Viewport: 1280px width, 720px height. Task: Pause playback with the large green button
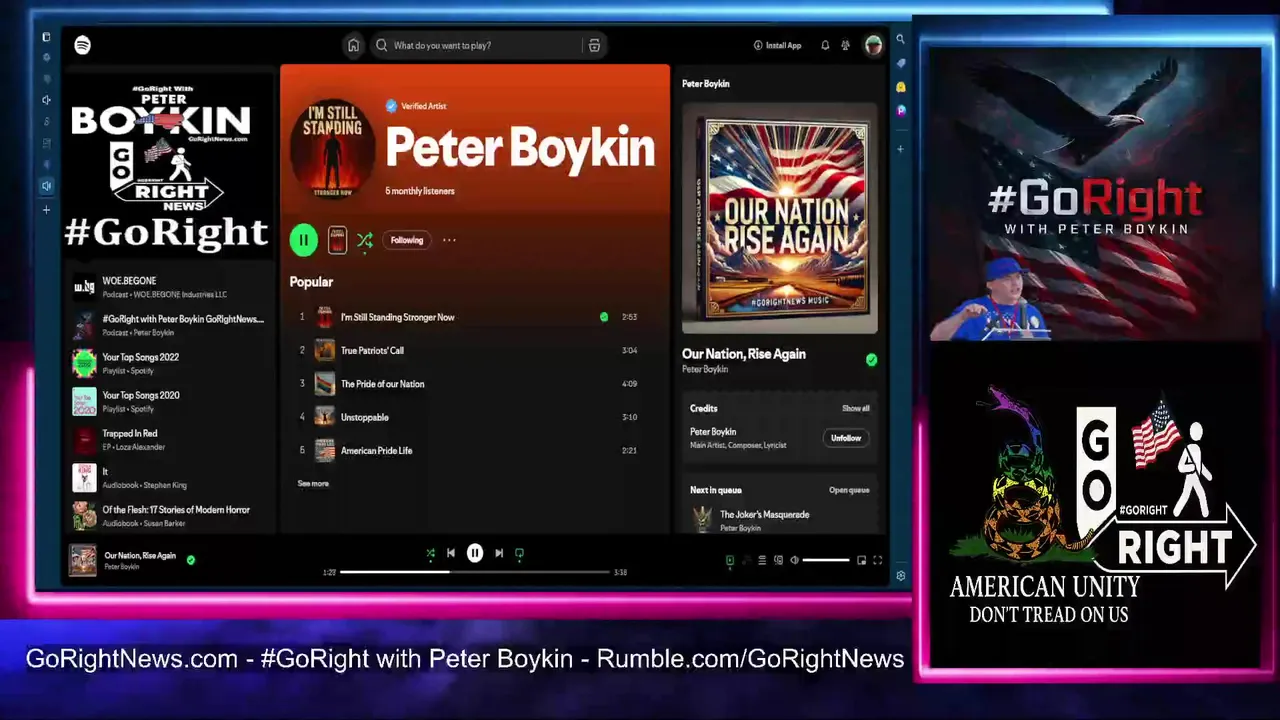(x=303, y=240)
